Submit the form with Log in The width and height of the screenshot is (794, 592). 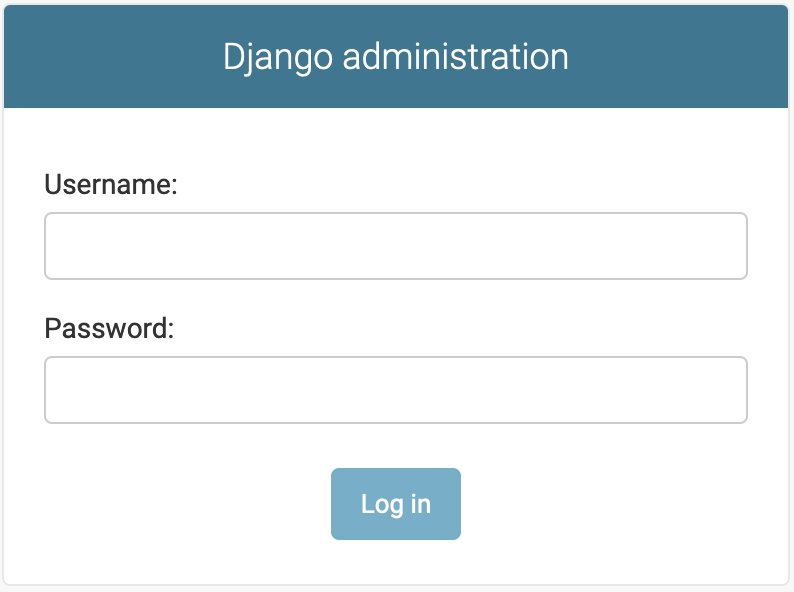tap(395, 504)
